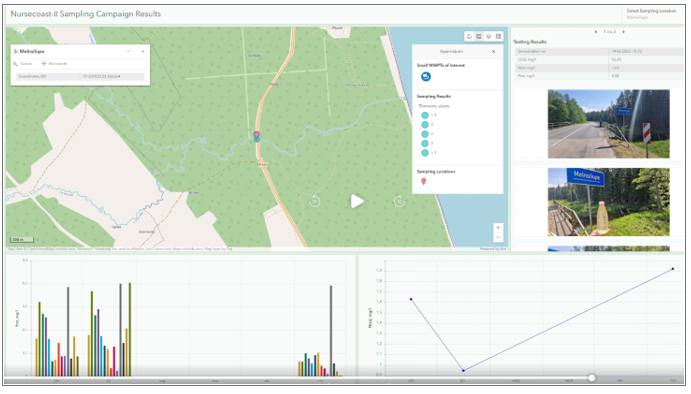Play the video overlay
Image resolution: width=691 pixels, height=394 pixels.
[357, 201]
